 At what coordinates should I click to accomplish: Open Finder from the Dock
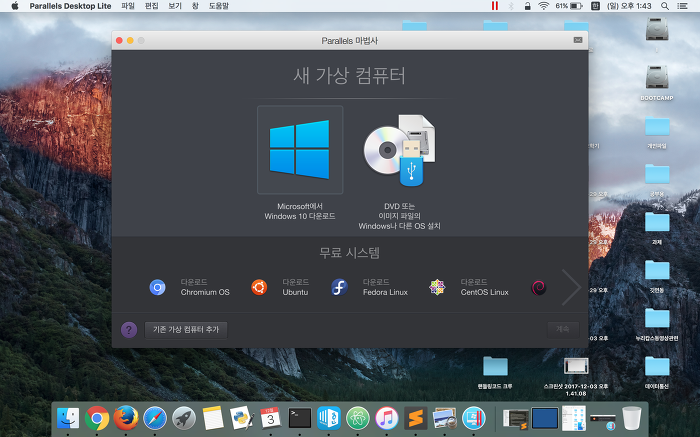point(68,419)
